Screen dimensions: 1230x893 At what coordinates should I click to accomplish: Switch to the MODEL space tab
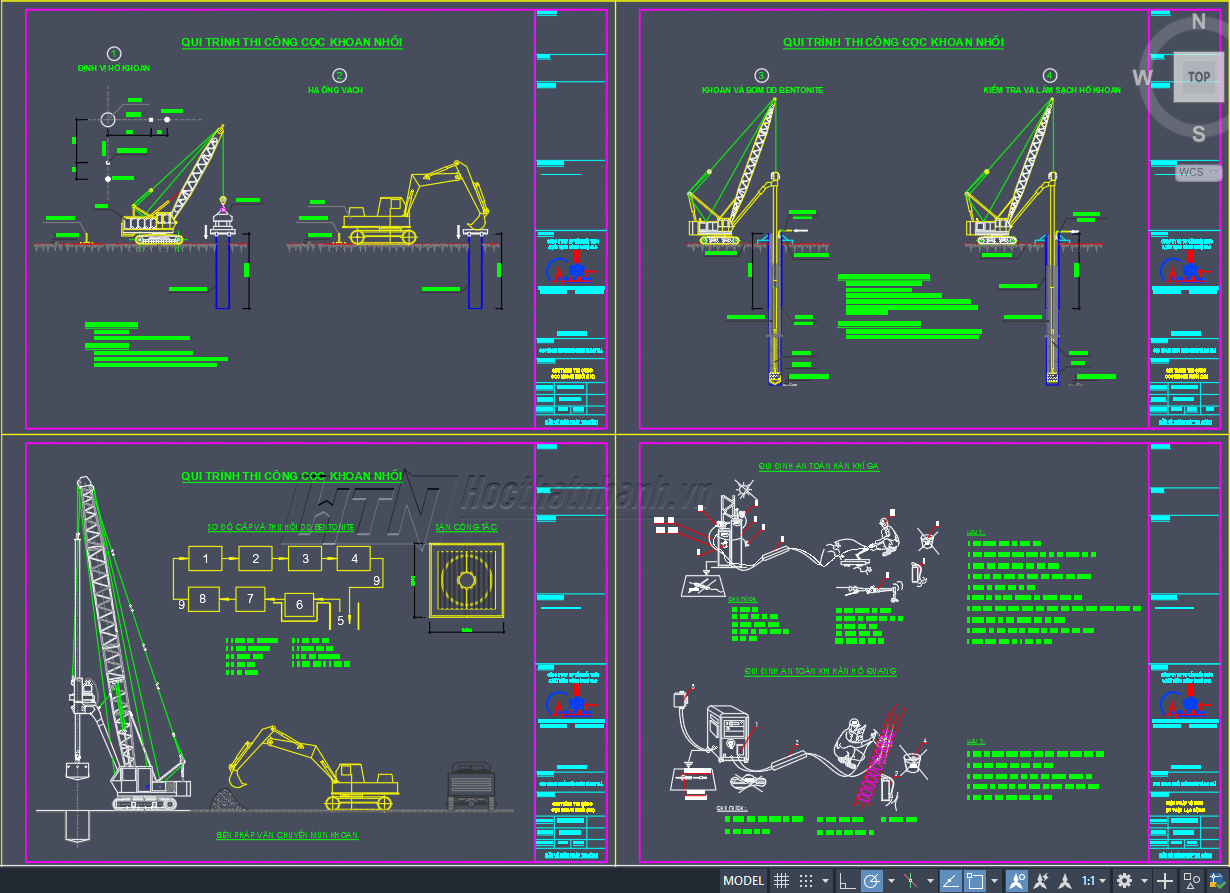point(743,881)
